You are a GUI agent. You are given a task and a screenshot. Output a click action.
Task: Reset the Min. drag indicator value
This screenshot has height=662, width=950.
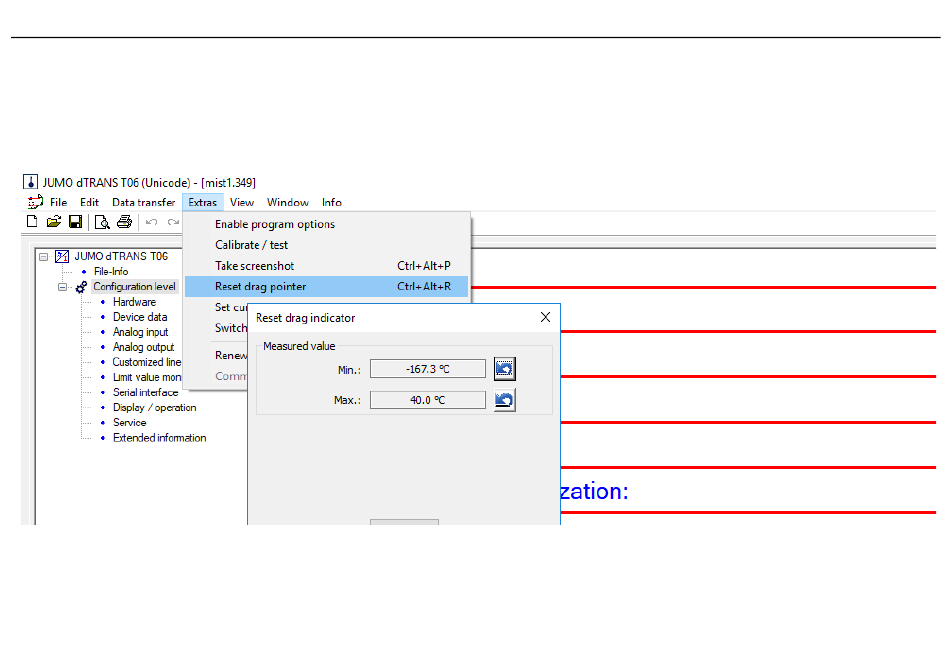(x=504, y=368)
